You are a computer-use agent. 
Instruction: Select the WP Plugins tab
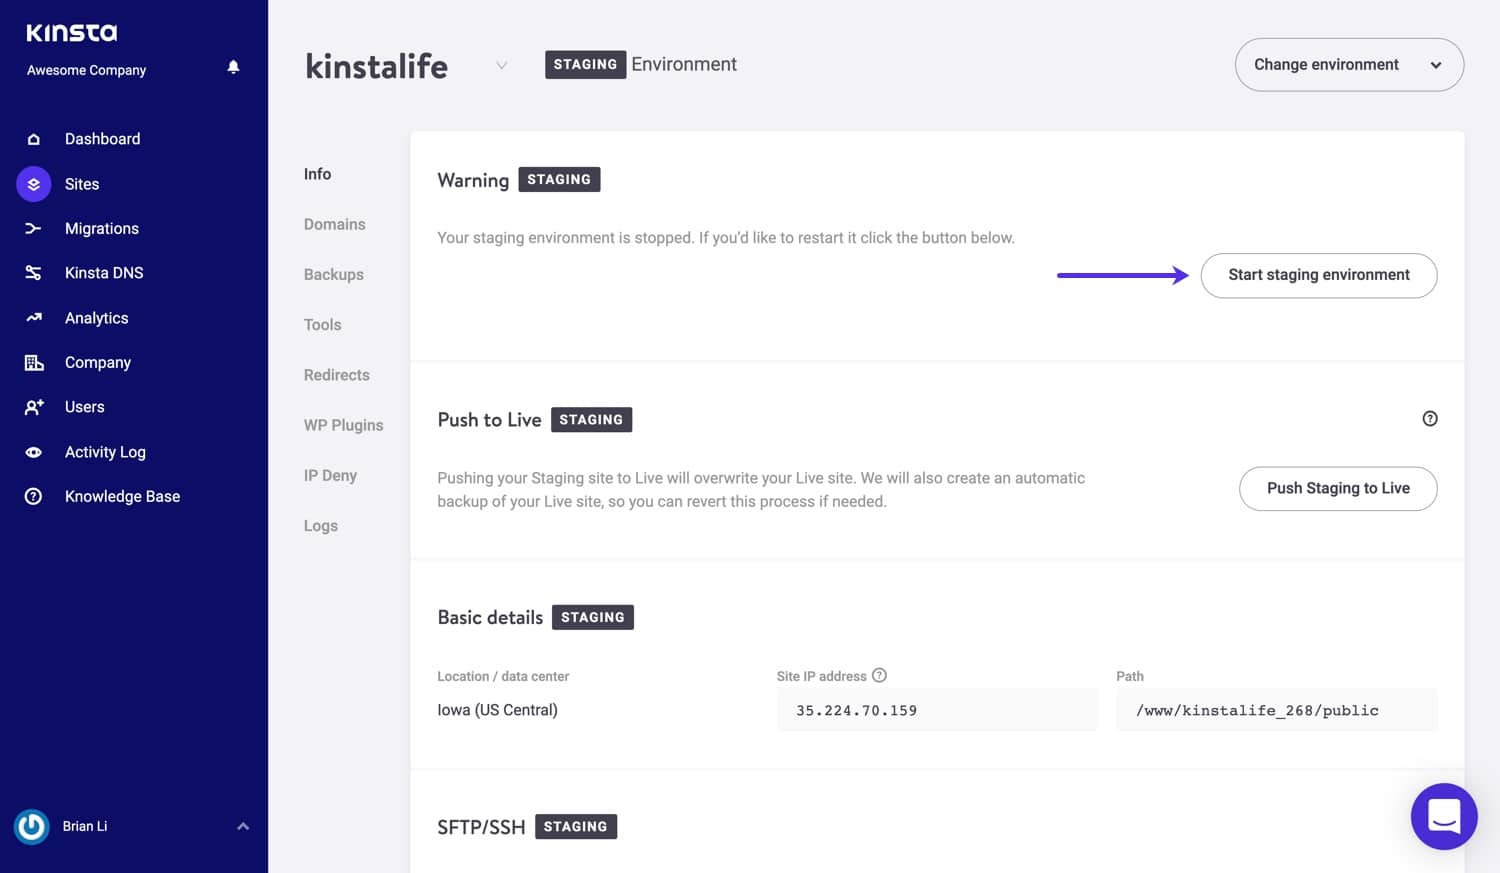[x=344, y=425]
